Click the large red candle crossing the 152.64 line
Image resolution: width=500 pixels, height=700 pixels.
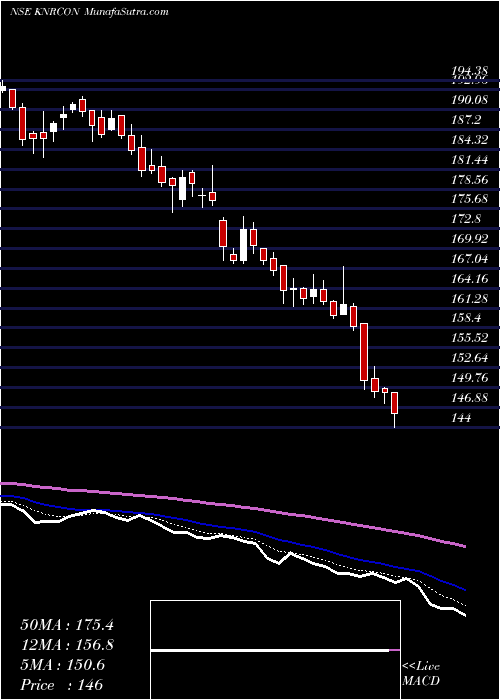coord(364,352)
